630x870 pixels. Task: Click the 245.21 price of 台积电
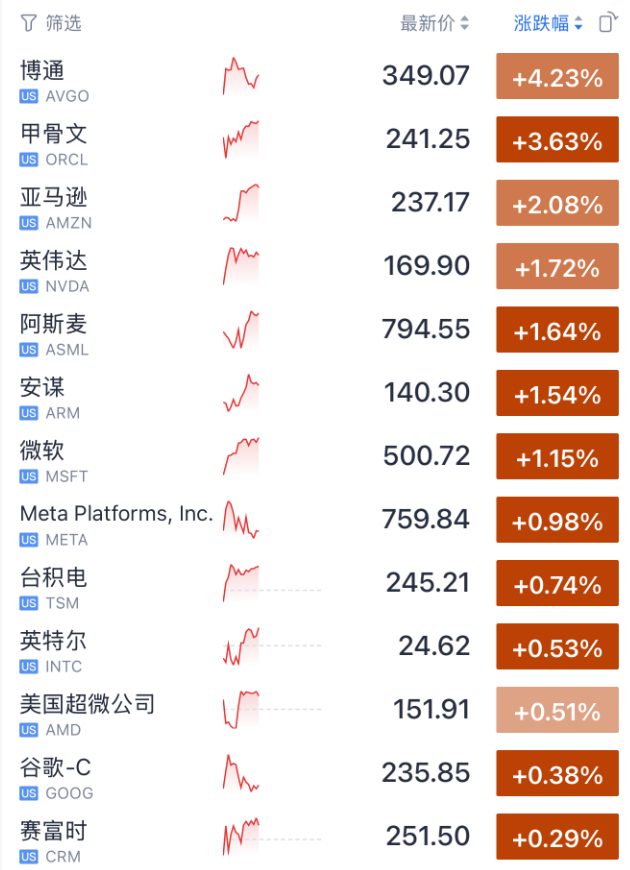pyautogui.click(x=427, y=583)
